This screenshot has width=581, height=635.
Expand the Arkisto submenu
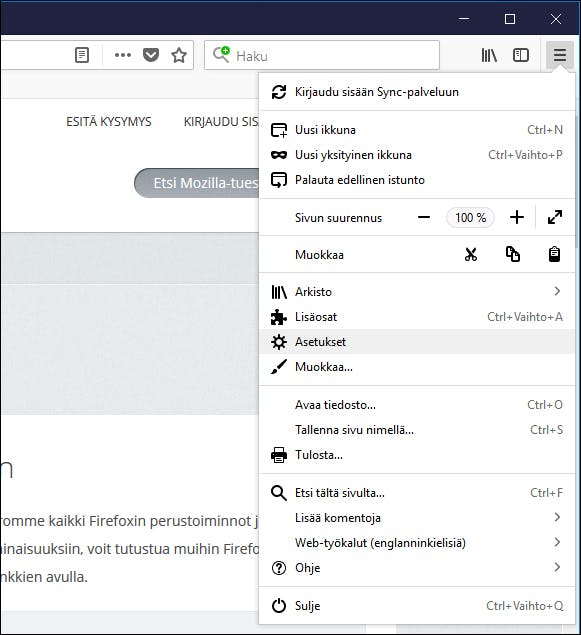(417, 292)
